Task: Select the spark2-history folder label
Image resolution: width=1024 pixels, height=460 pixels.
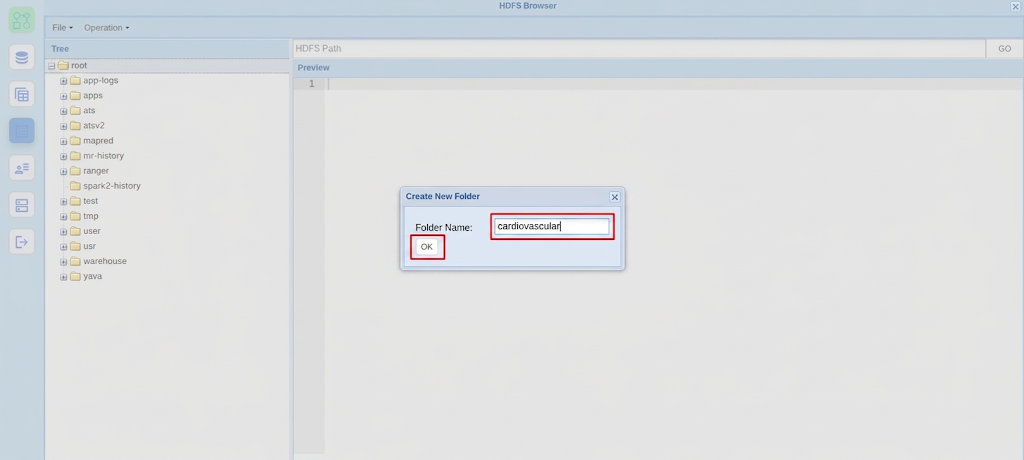Action: click(112, 186)
